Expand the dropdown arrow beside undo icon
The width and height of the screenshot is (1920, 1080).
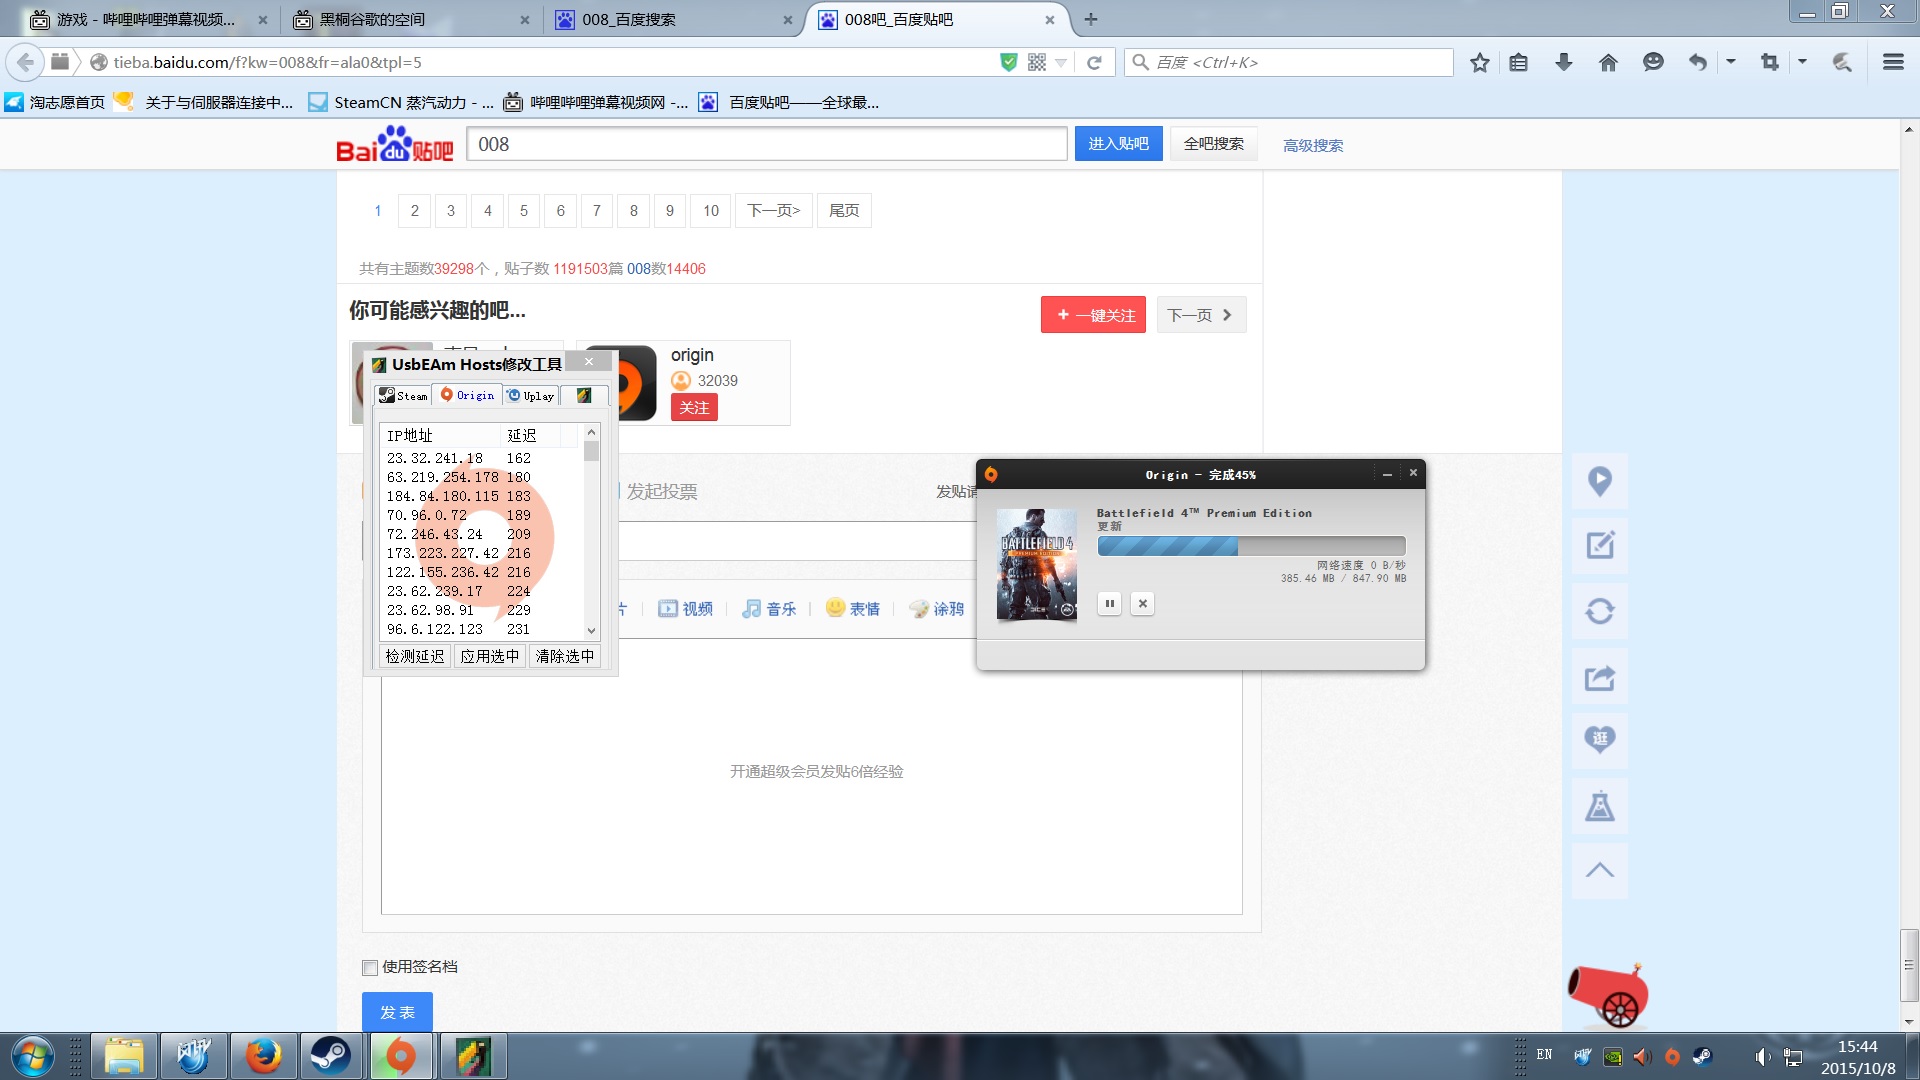tap(1730, 62)
